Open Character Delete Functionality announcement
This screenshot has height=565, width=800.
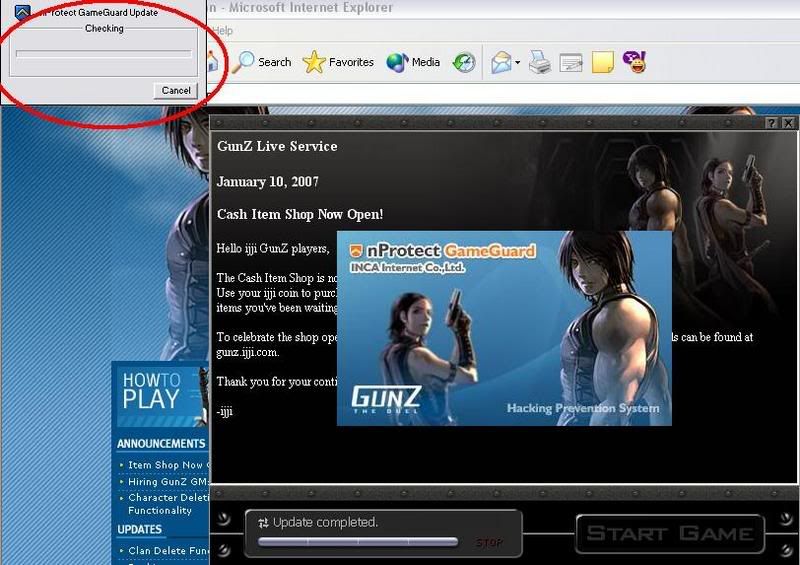pos(168,504)
